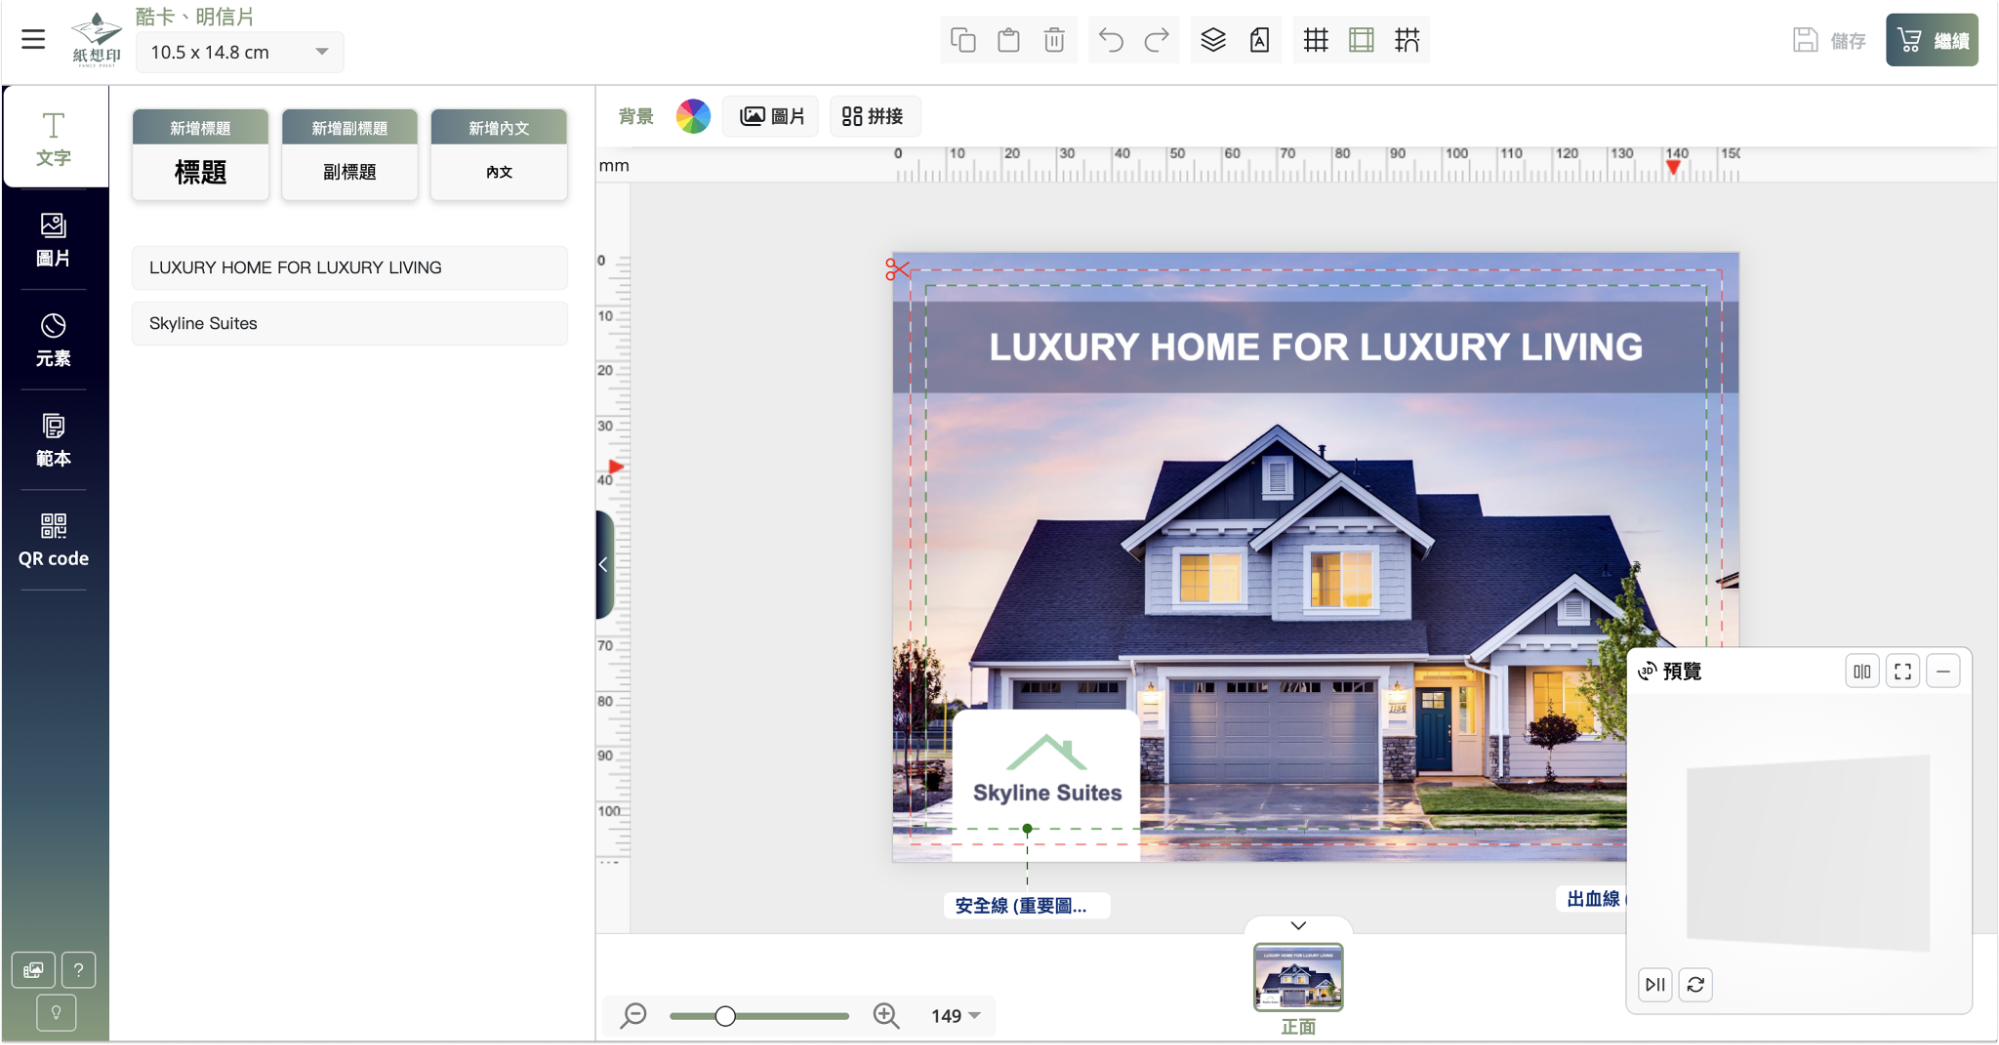The height and width of the screenshot is (1045, 1999).
Task: Select the 圖片 sidebar tab
Action: [54, 240]
